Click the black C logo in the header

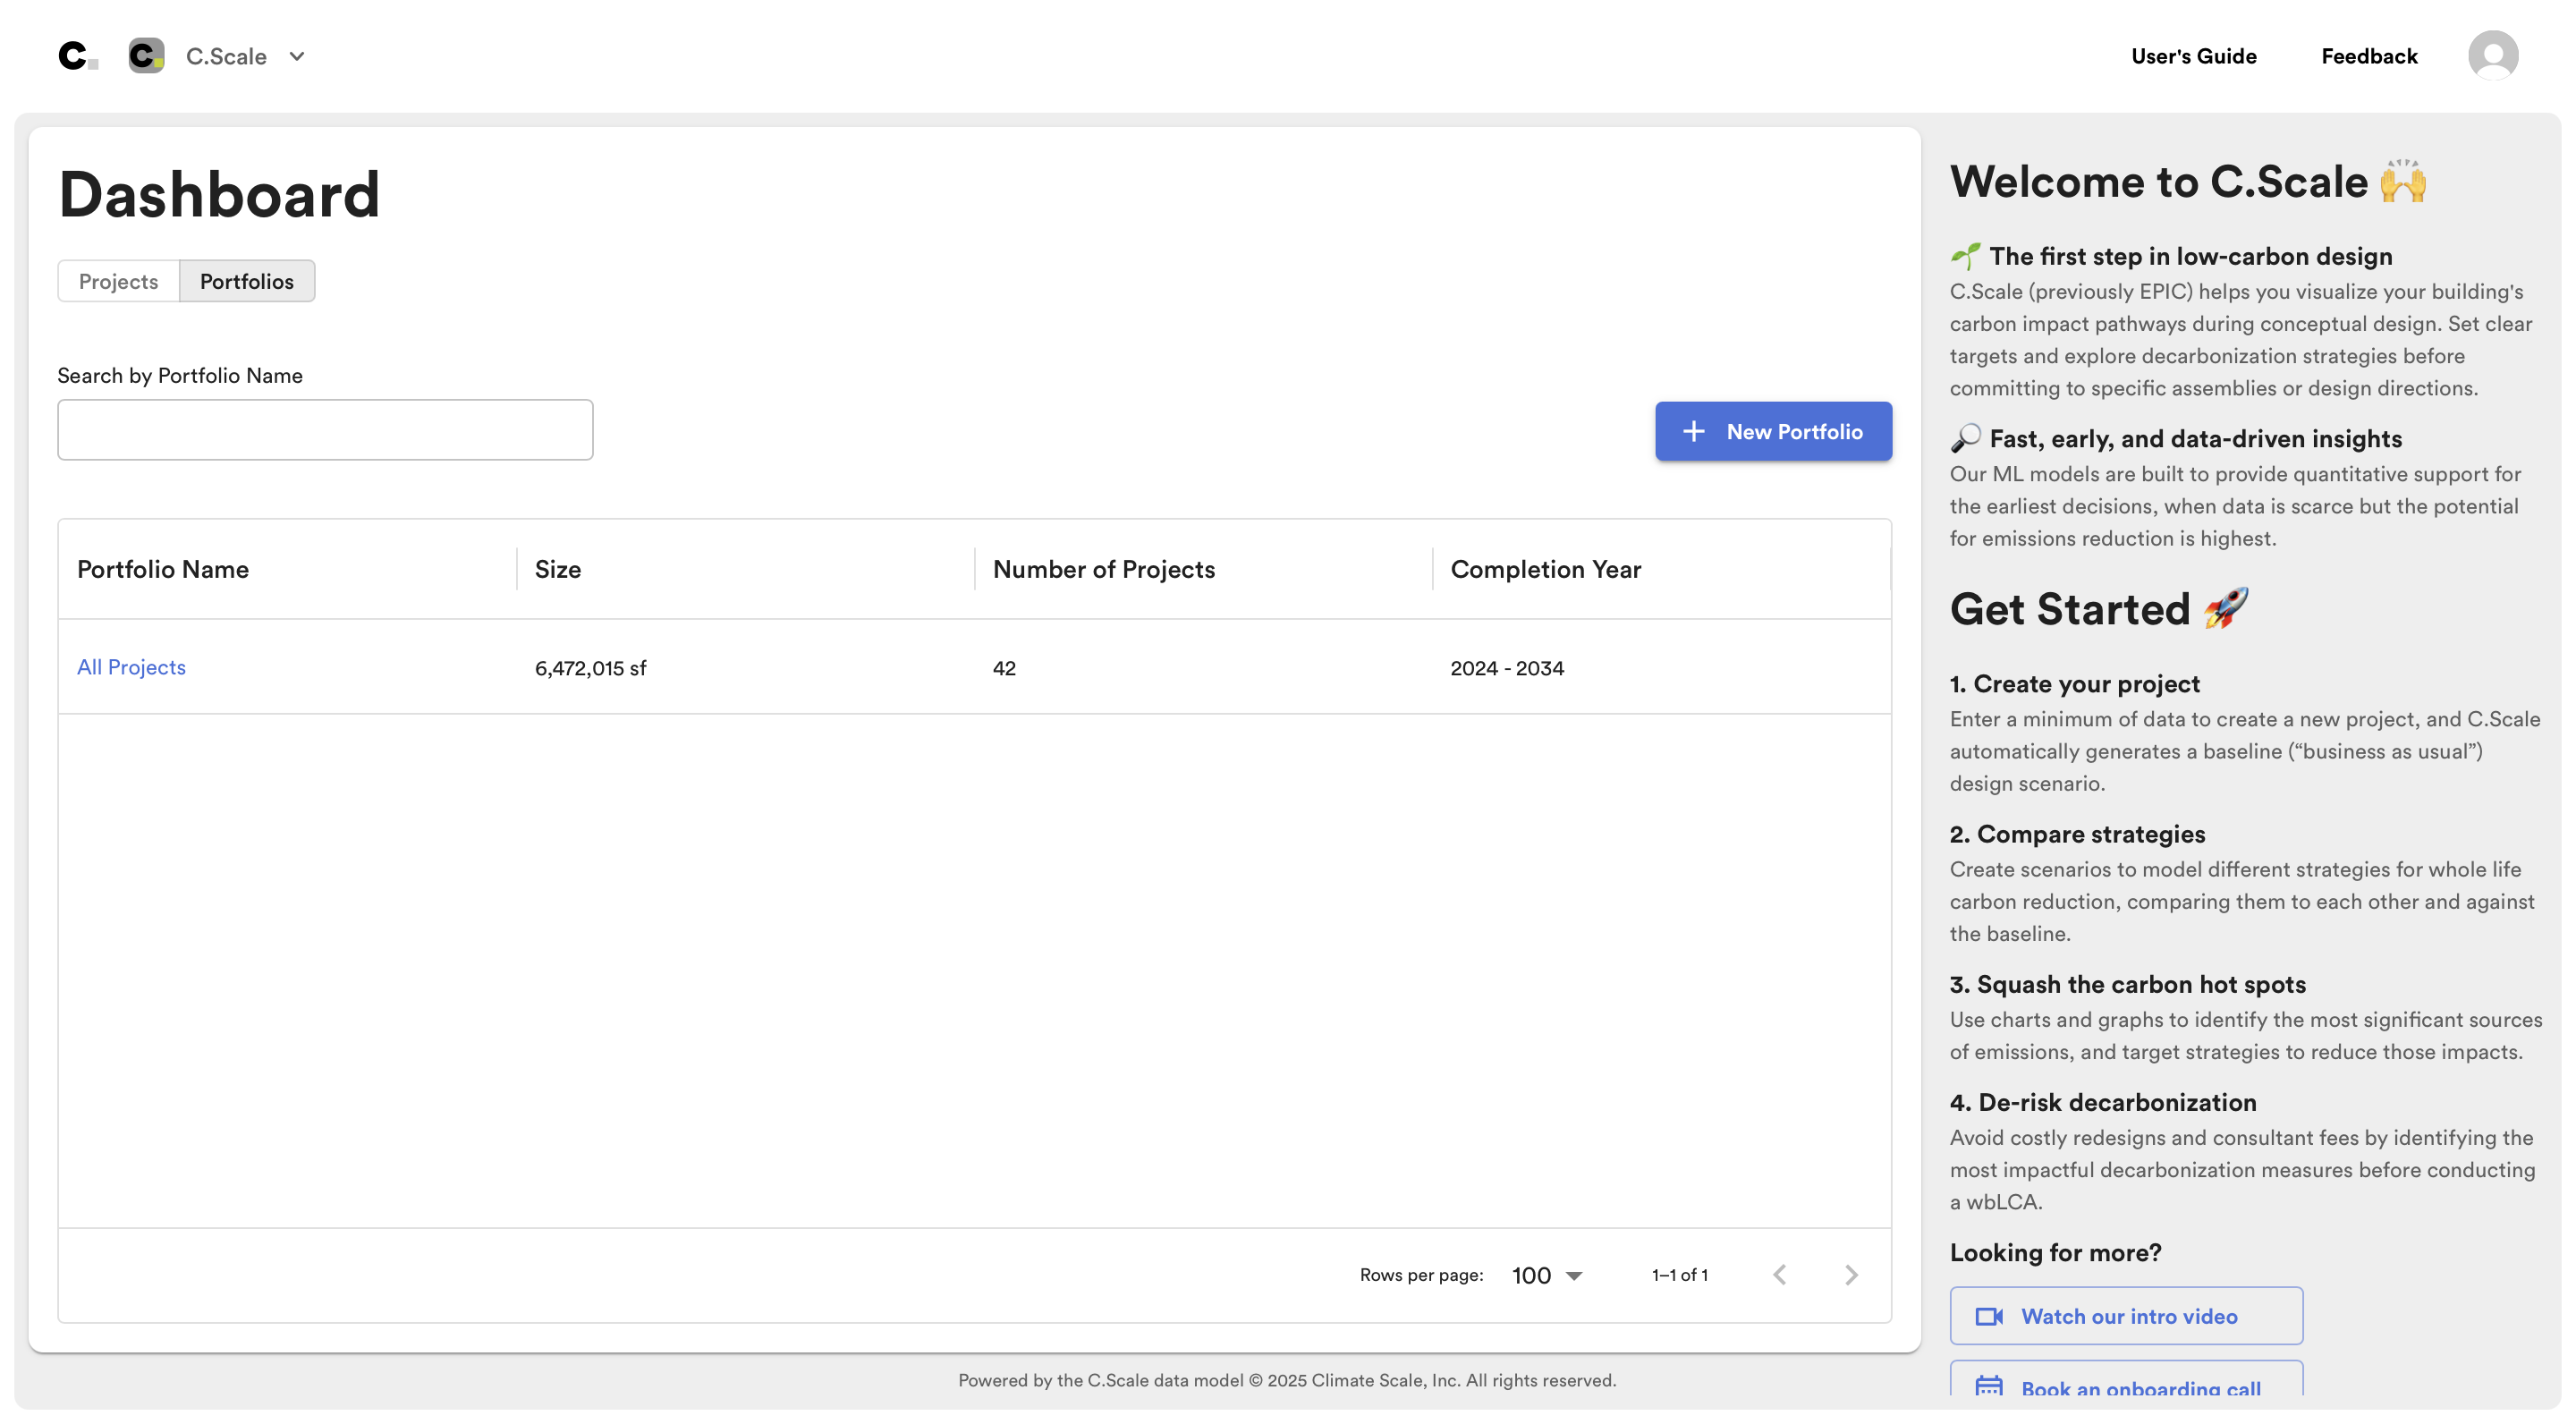click(77, 56)
